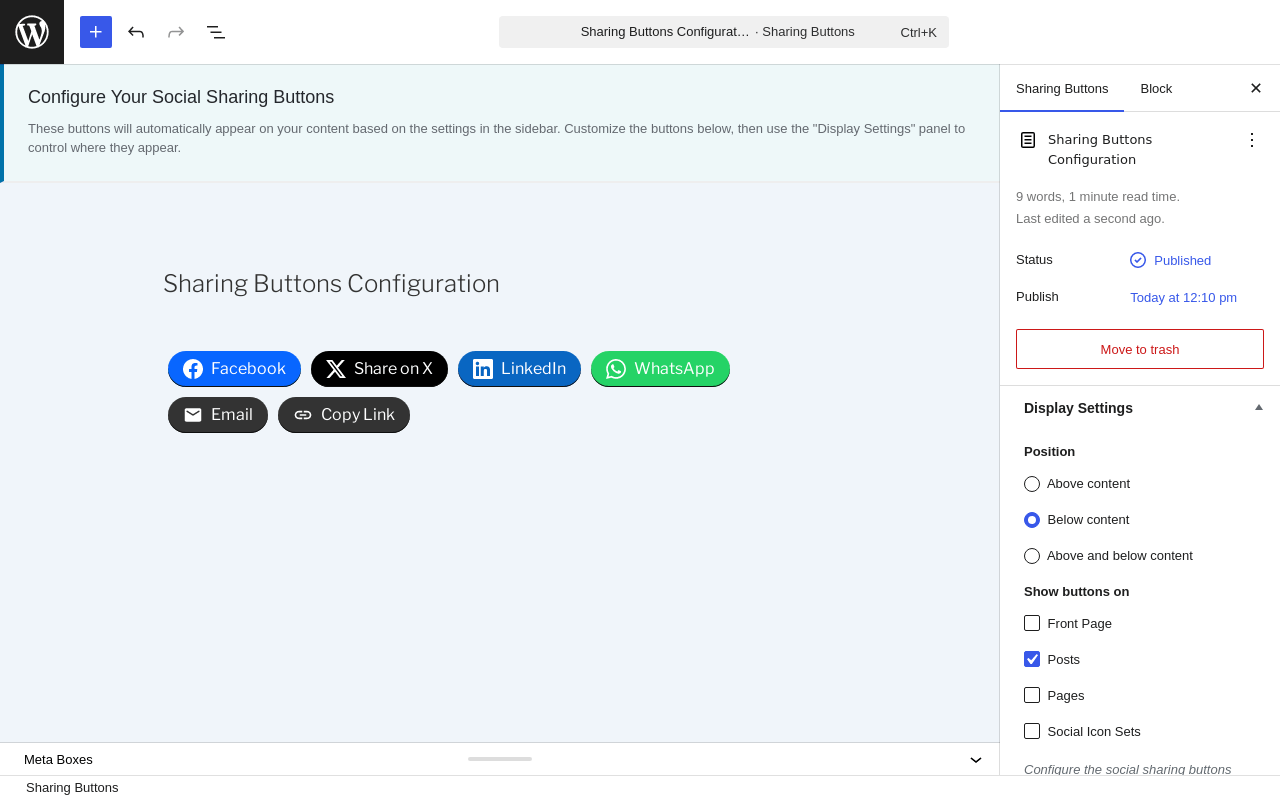
Task: Click the Show buttons on label
Action: 1077,591
